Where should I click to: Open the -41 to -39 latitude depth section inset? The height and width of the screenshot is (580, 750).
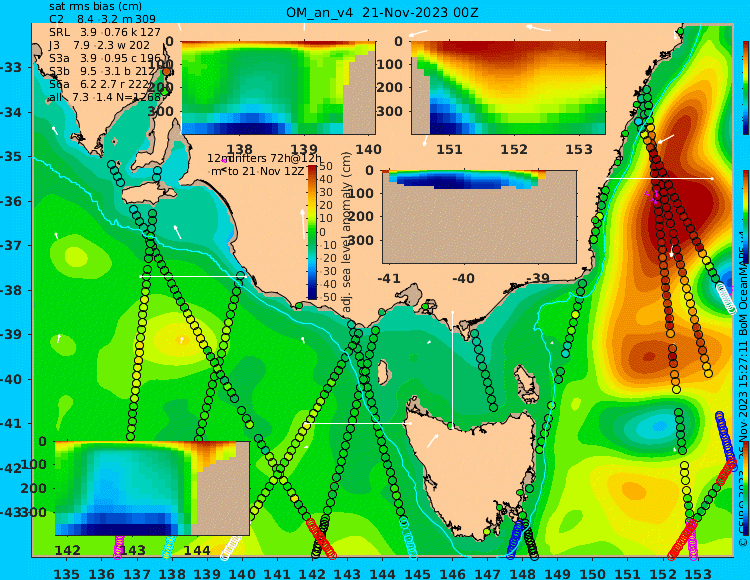(x=479, y=217)
